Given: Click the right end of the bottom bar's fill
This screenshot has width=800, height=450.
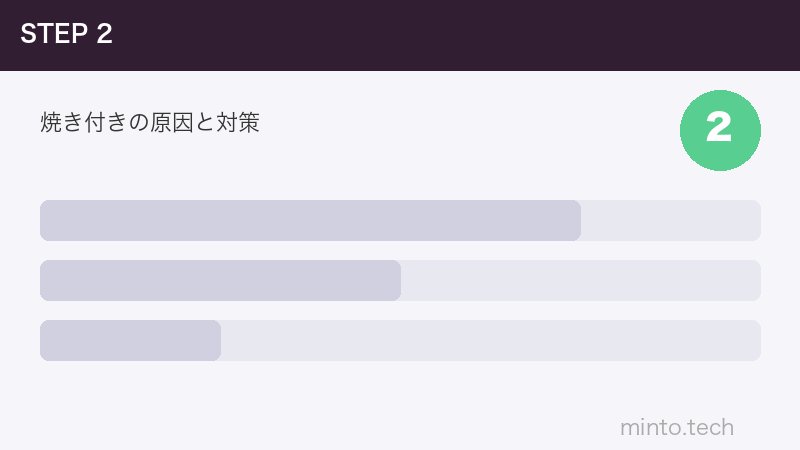Looking at the screenshot, I should (x=215, y=340).
